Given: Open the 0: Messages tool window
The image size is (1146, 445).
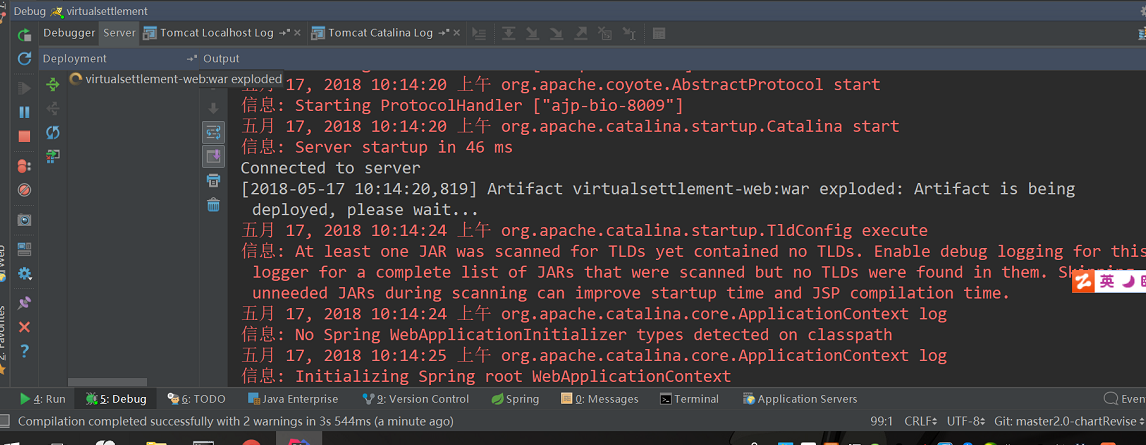Looking at the screenshot, I should (599, 399).
